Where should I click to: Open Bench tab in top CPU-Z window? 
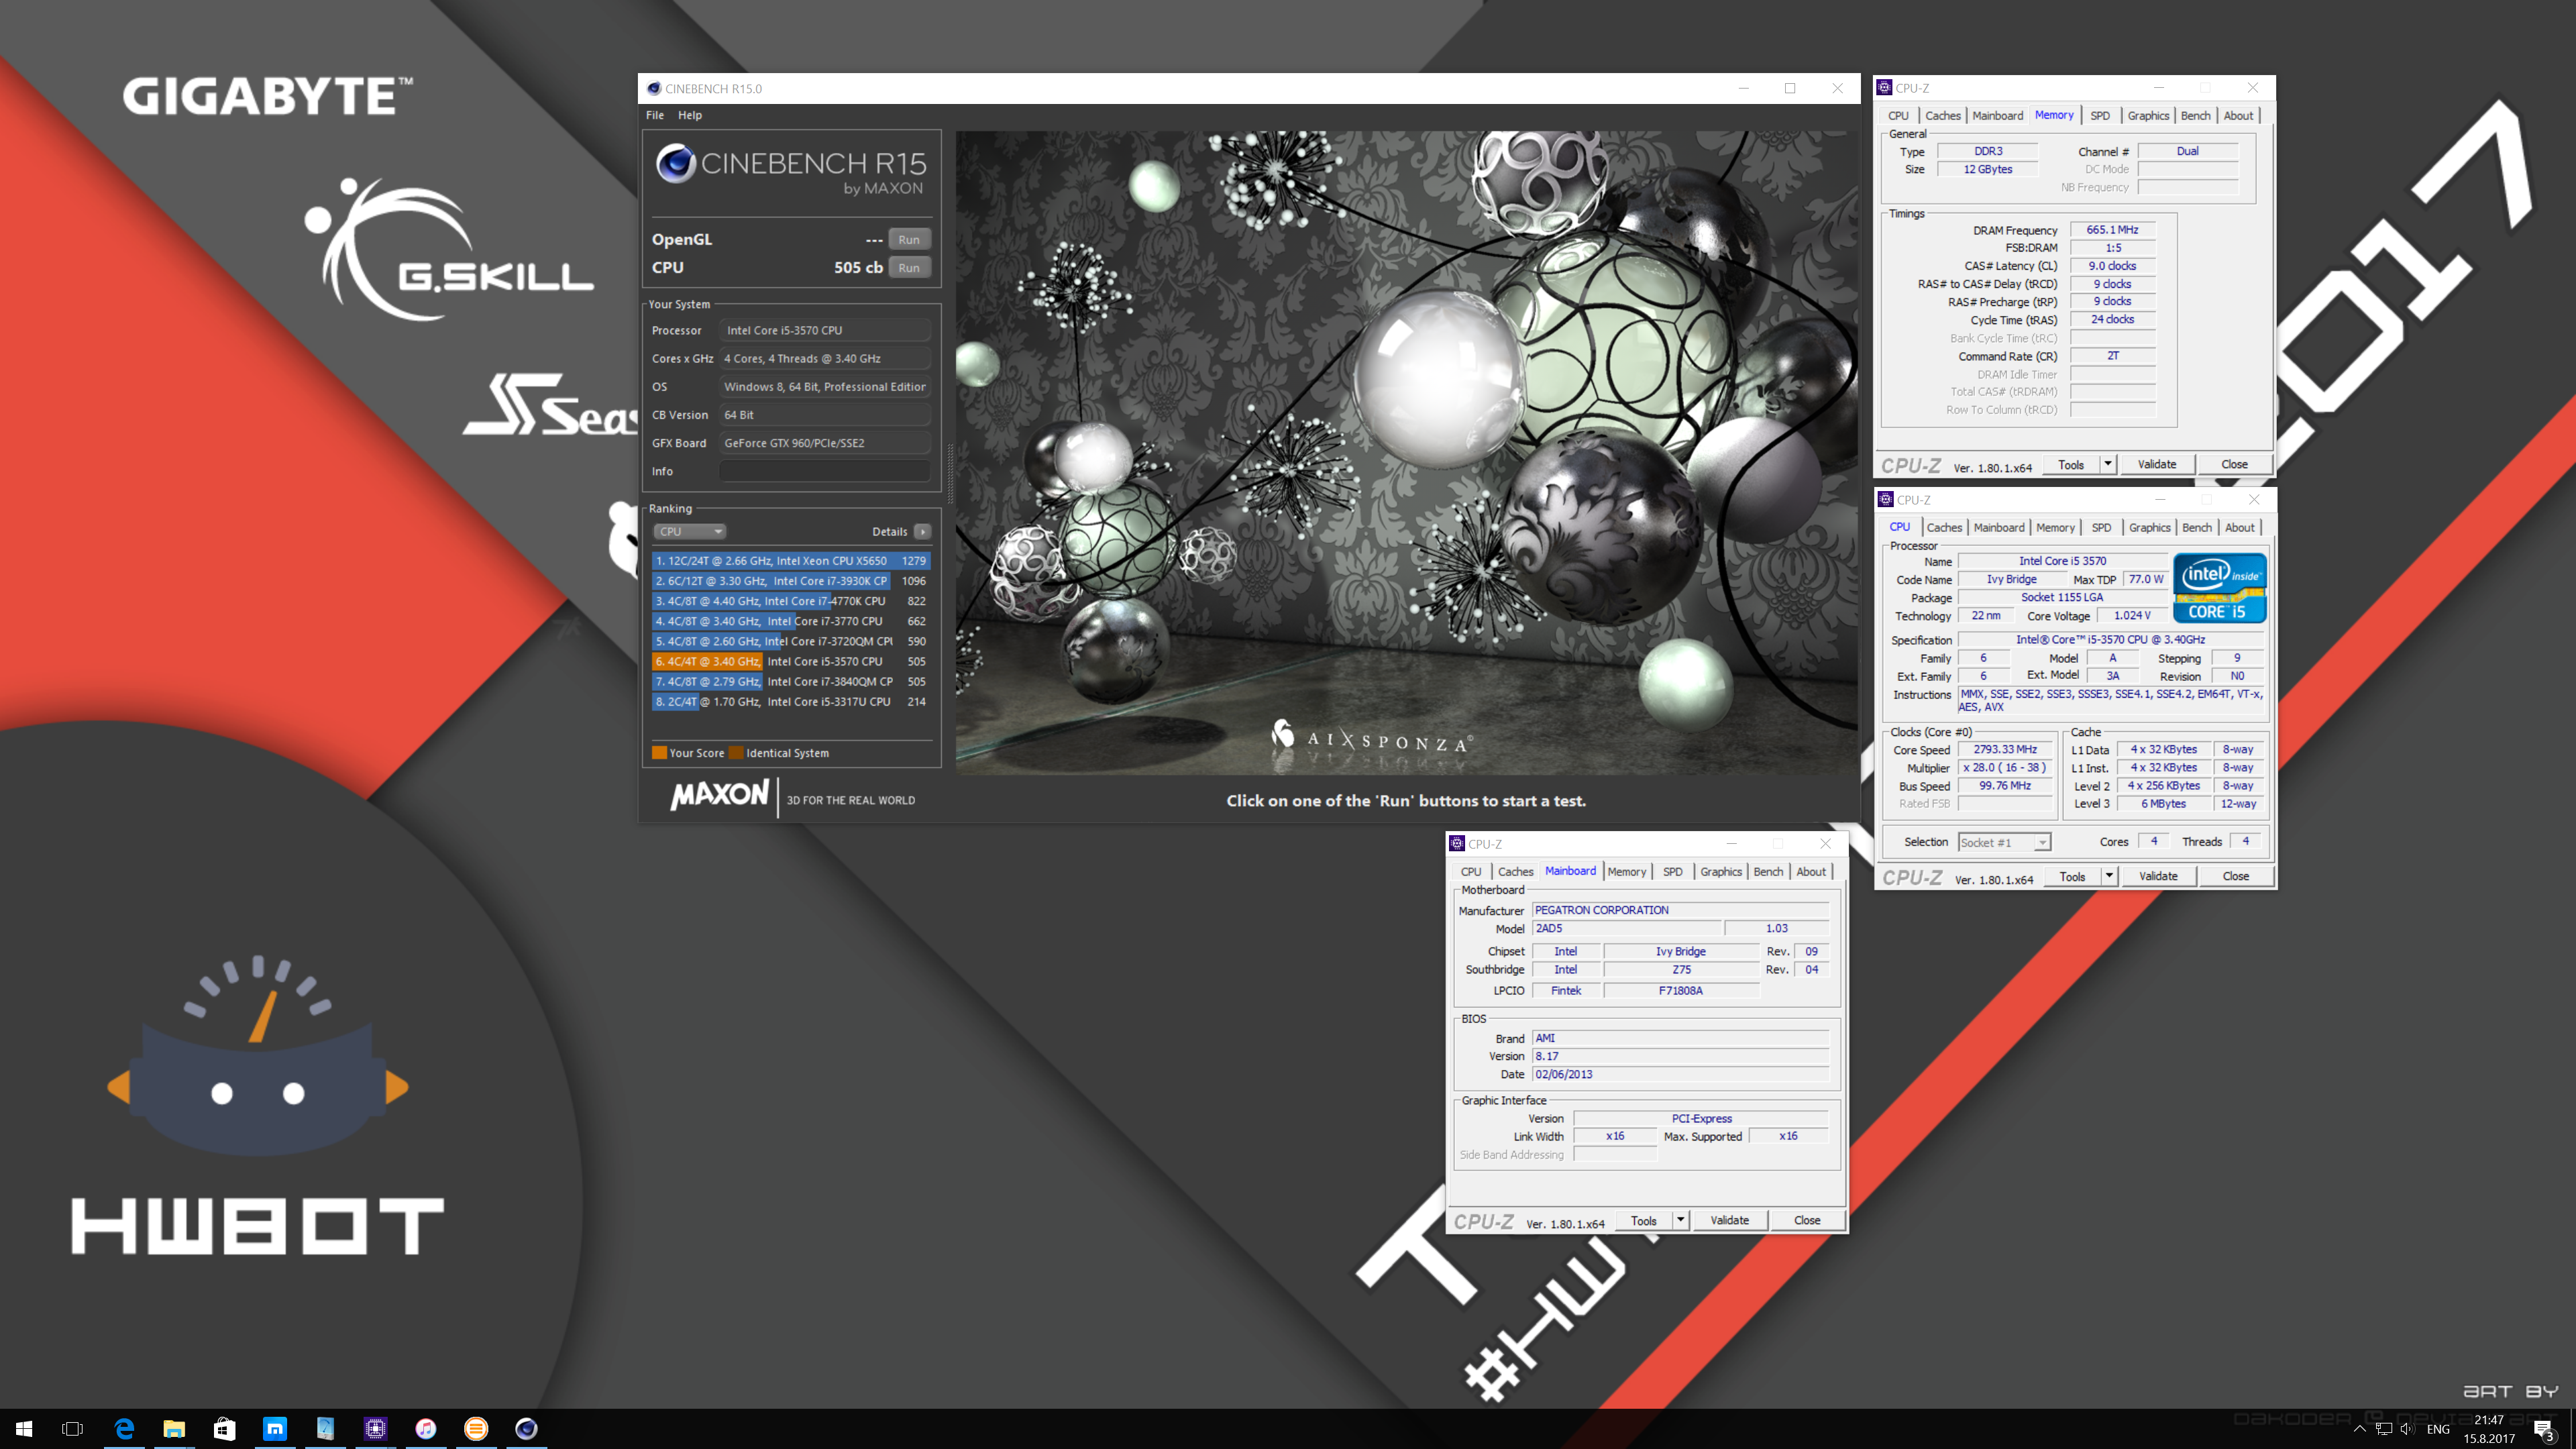(x=2195, y=116)
